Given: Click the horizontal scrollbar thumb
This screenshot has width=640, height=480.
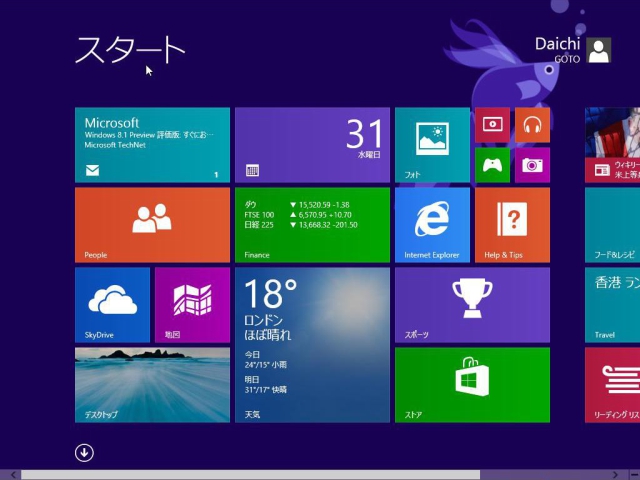Looking at the screenshot, I should [x=250, y=475].
